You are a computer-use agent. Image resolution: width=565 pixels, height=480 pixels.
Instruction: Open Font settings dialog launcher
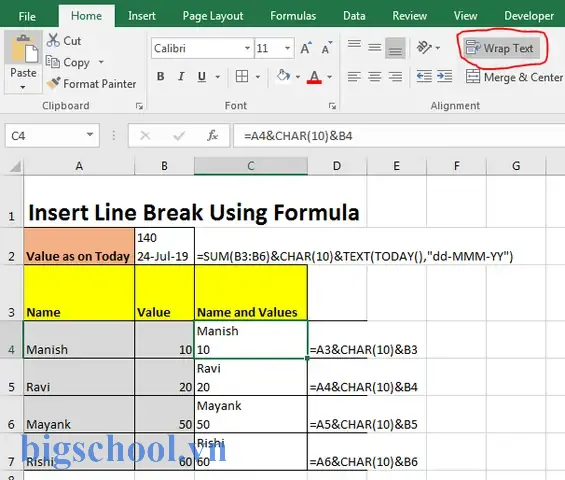click(332, 106)
